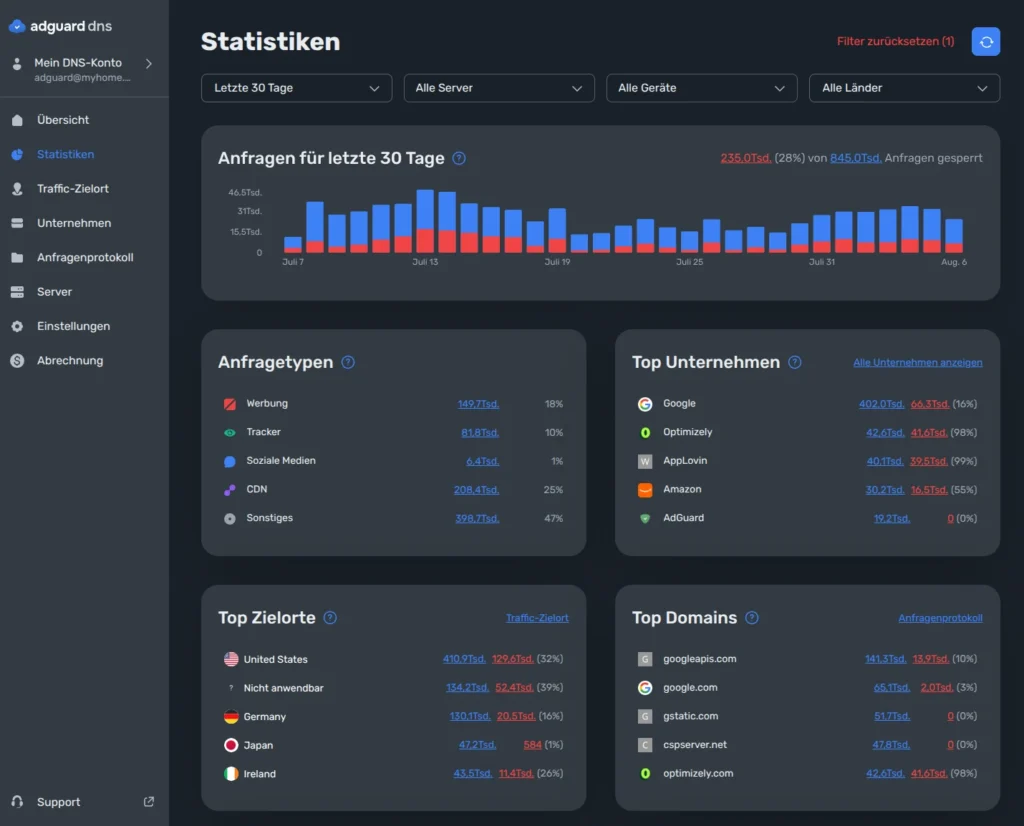Click the google.com domain favicon

coord(645,688)
